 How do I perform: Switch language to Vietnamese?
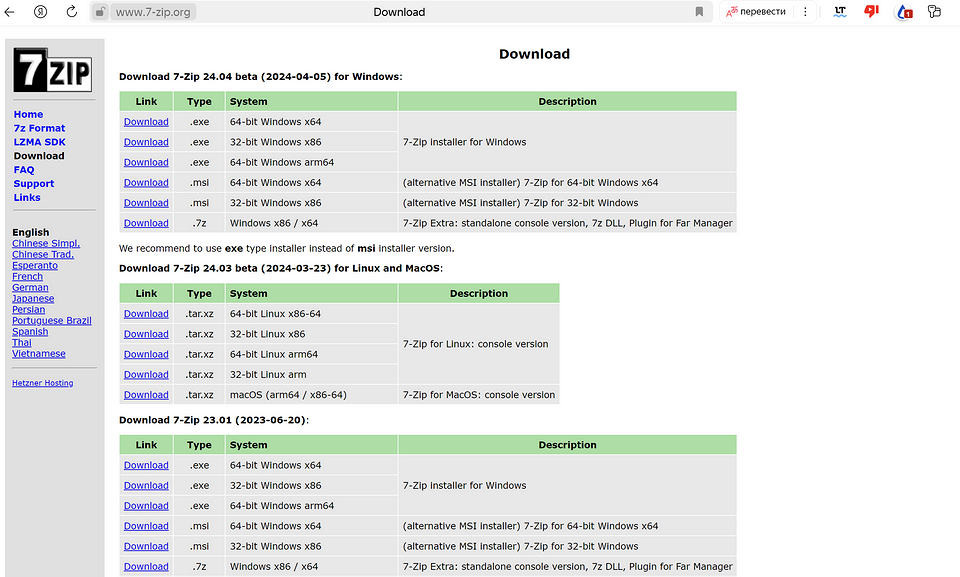pyautogui.click(x=39, y=353)
